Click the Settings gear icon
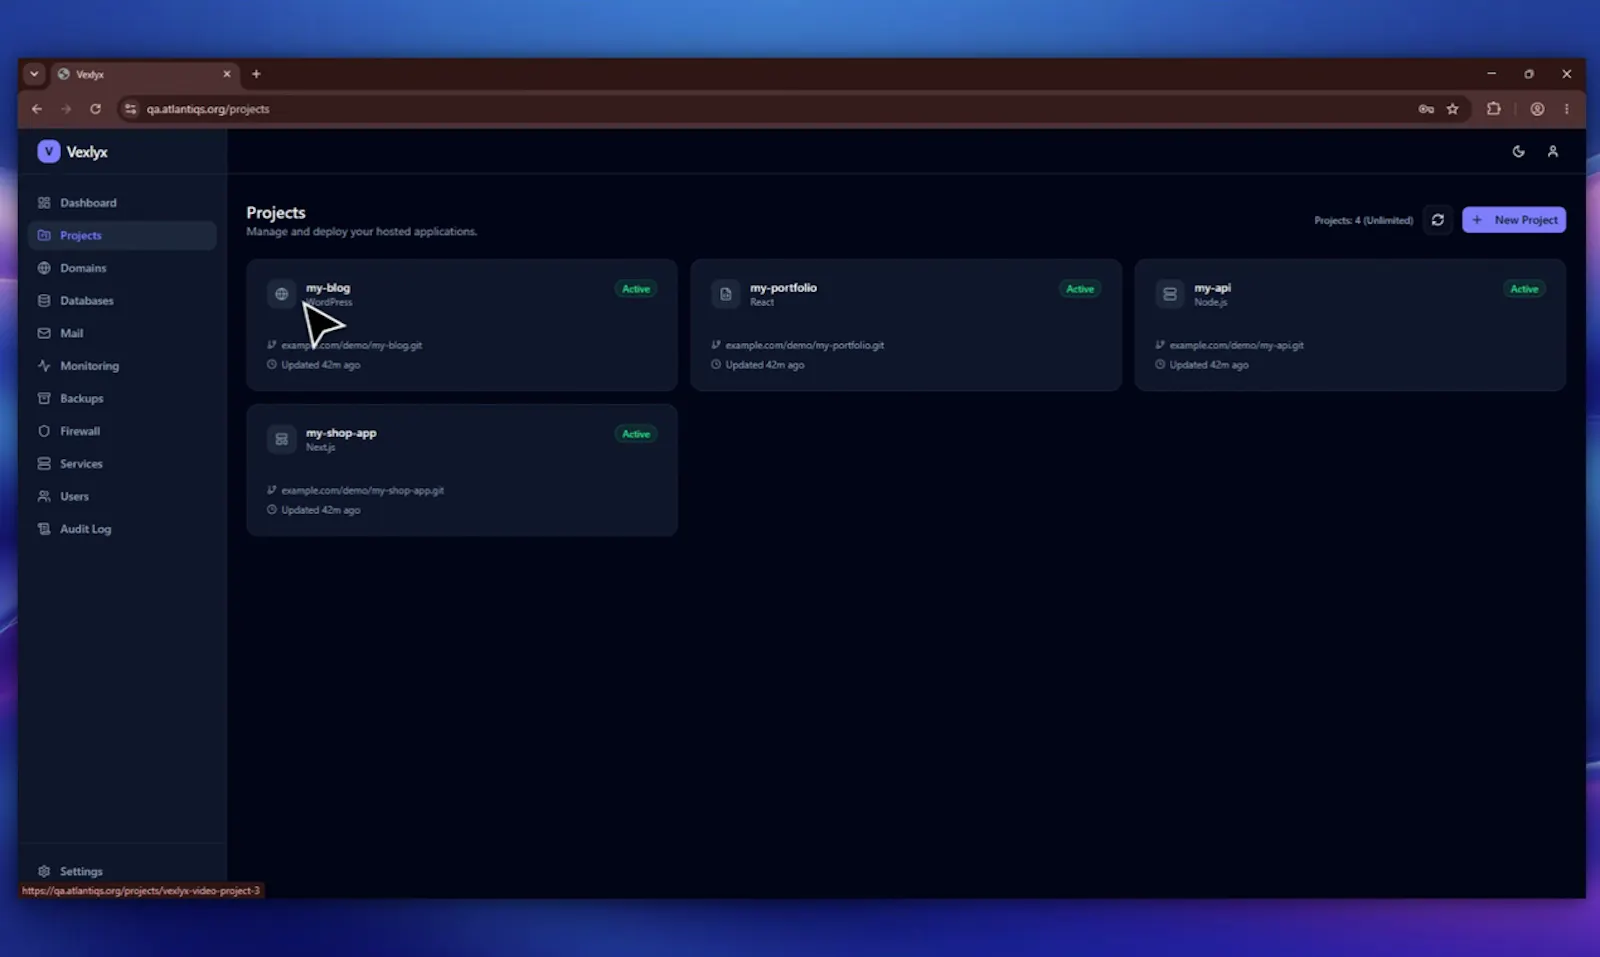 tap(44, 871)
